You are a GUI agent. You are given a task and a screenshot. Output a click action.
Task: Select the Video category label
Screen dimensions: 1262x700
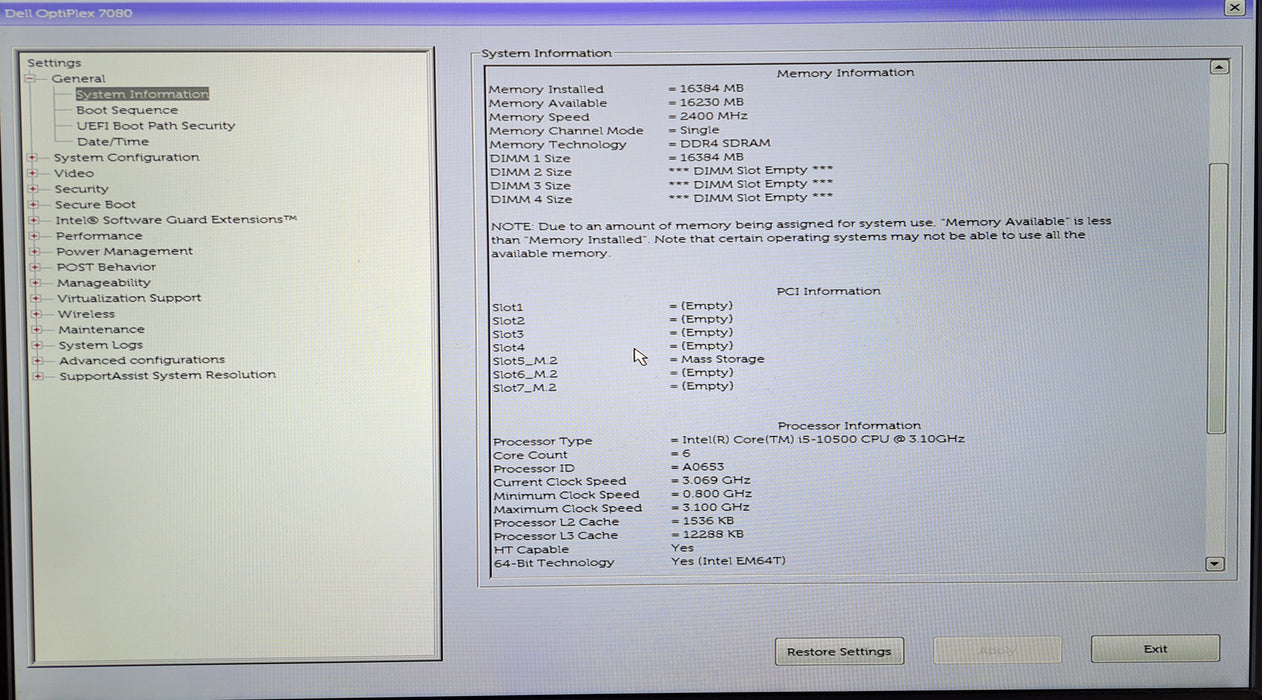coord(74,173)
